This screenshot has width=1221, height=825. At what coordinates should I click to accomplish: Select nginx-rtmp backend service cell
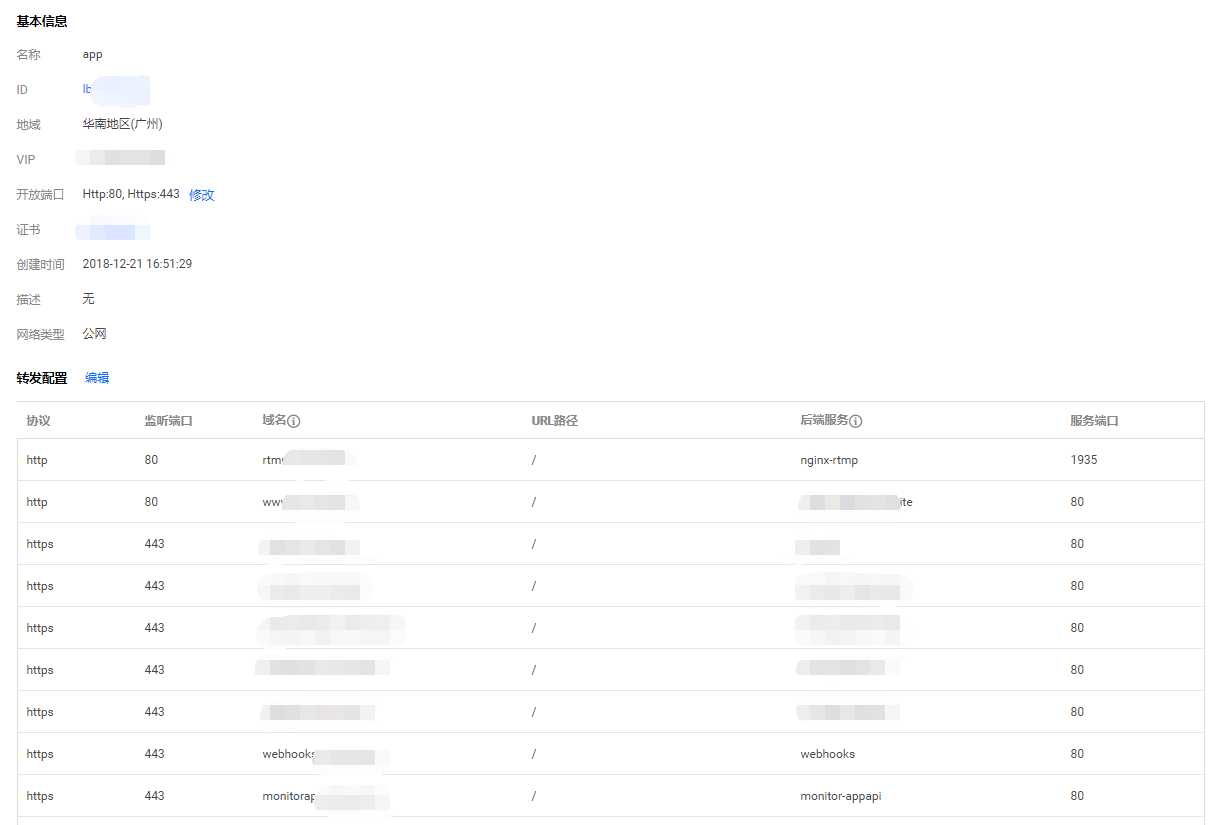pyautogui.click(x=829, y=460)
